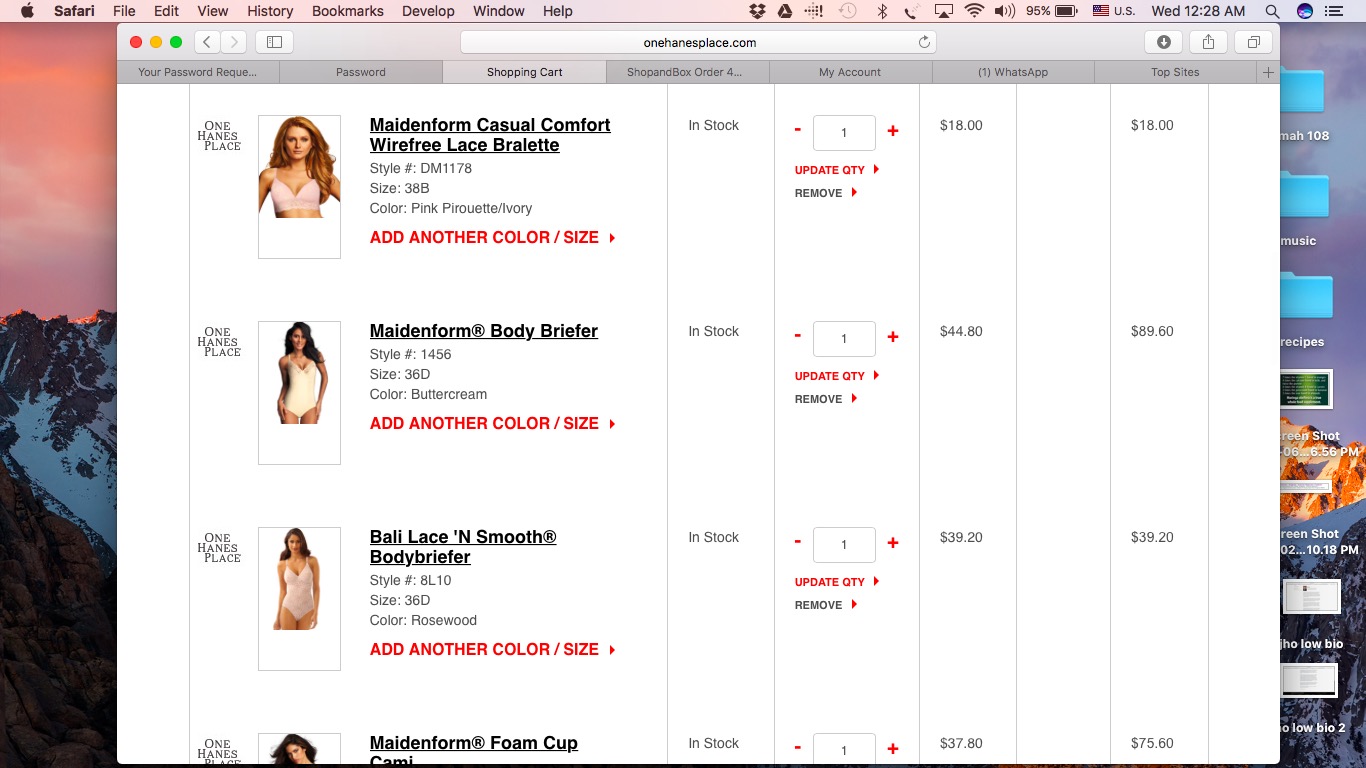Open the Develop menu
Screen dimensions: 1366x768
(x=429, y=11)
